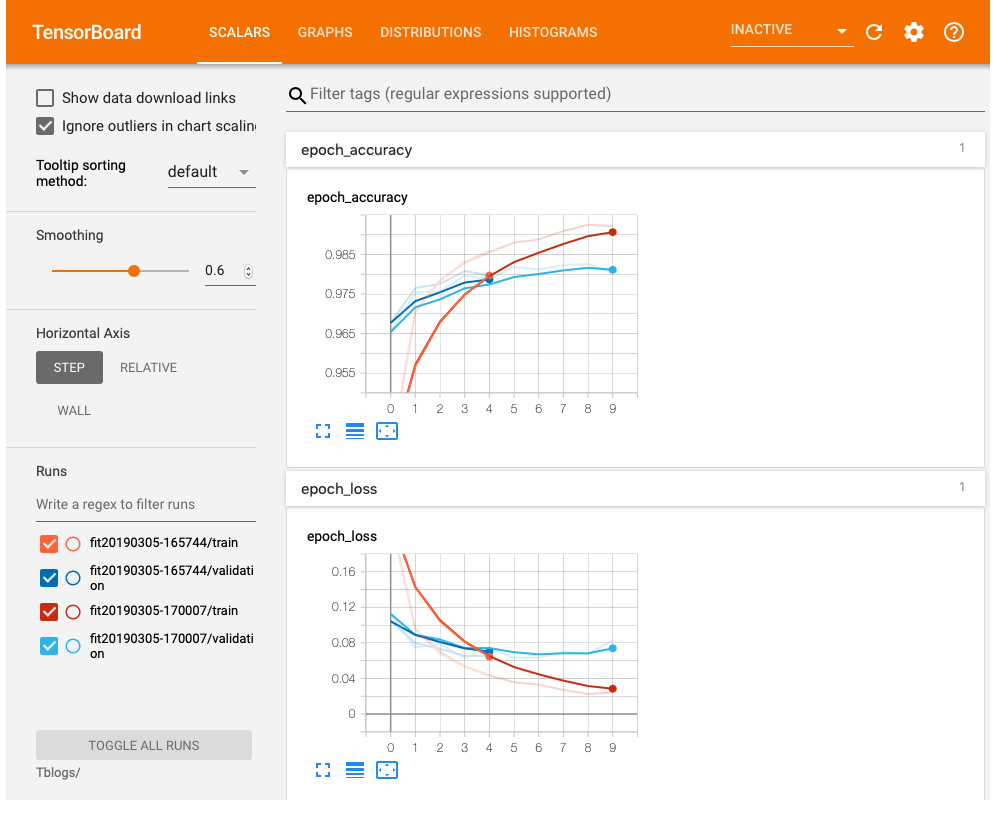Expand the epoch_loss chart to fullscreen
The image size is (994, 814).
coord(322,770)
